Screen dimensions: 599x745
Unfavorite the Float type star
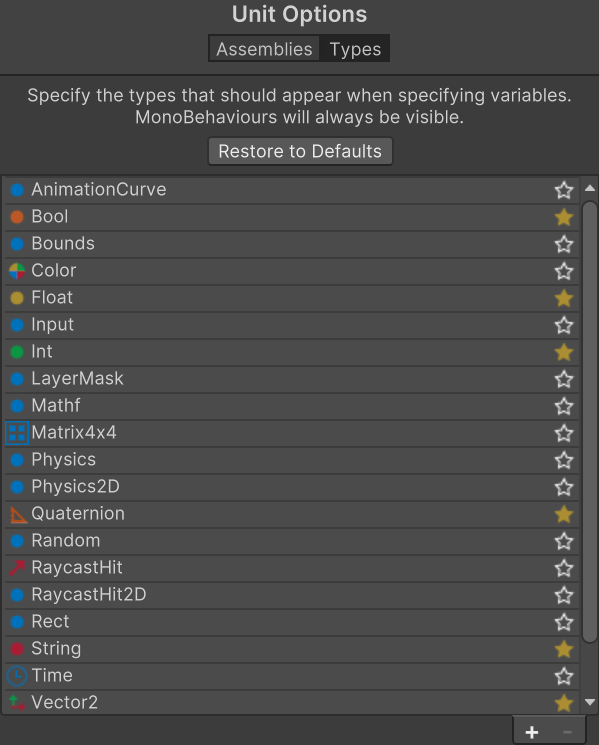(x=564, y=298)
